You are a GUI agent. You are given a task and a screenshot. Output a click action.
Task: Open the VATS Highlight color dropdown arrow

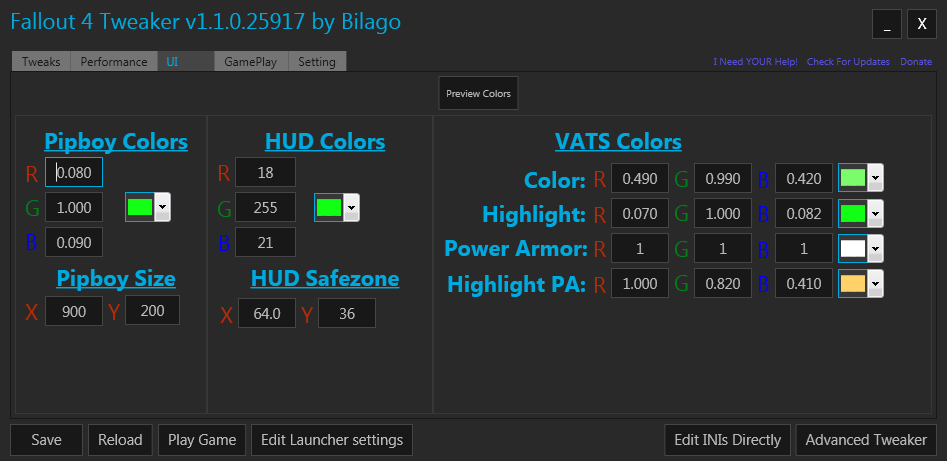point(876,214)
